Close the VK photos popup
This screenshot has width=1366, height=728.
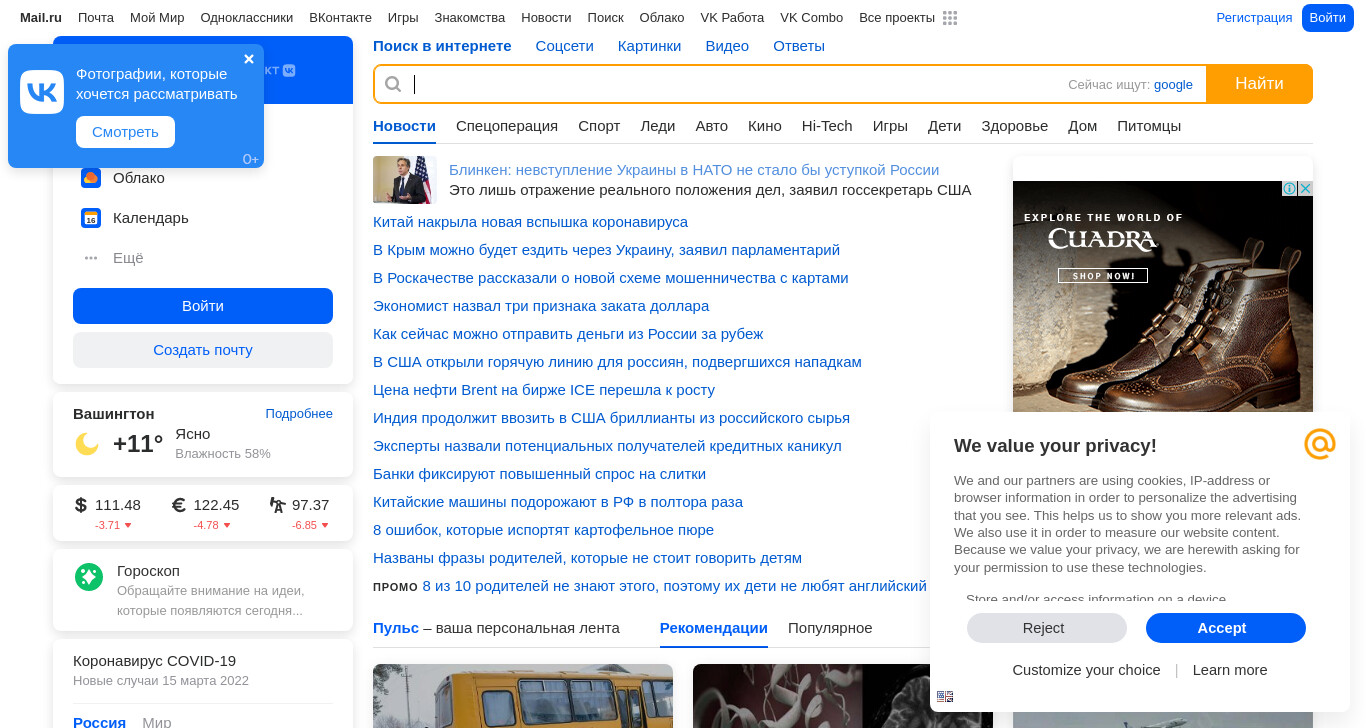(249, 59)
